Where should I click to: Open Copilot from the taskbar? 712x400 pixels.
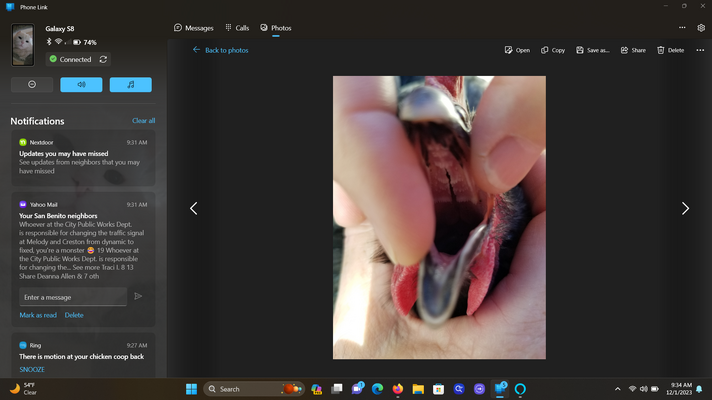(x=316, y=389)
